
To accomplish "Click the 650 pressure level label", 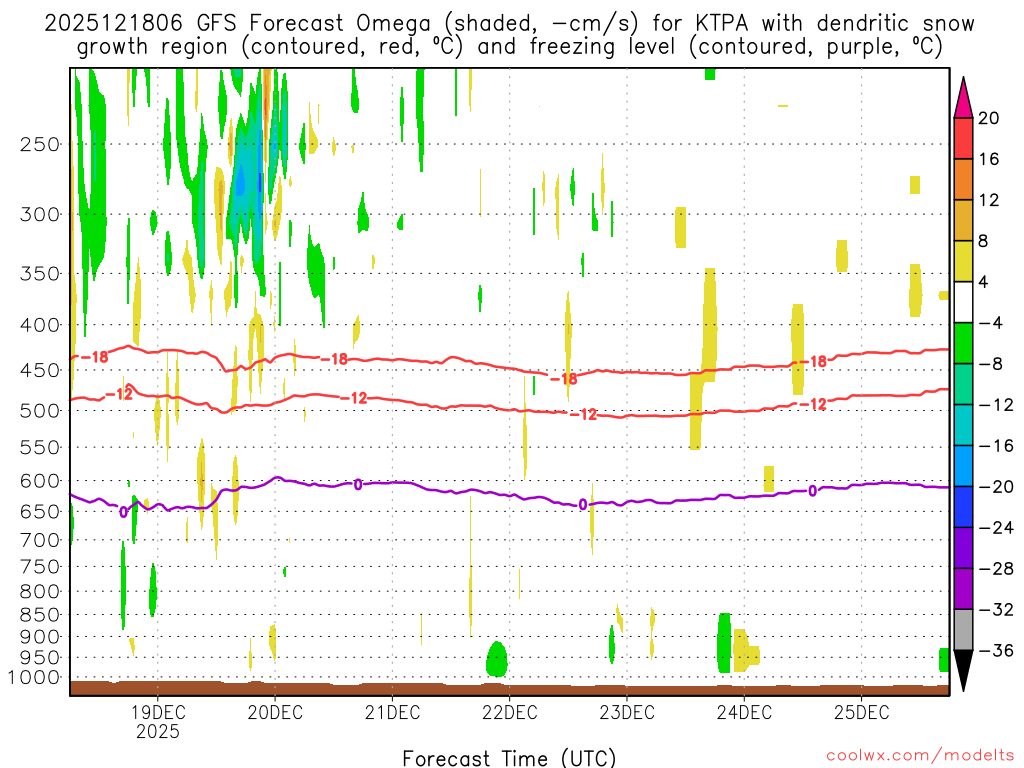I will pos(40,511).
